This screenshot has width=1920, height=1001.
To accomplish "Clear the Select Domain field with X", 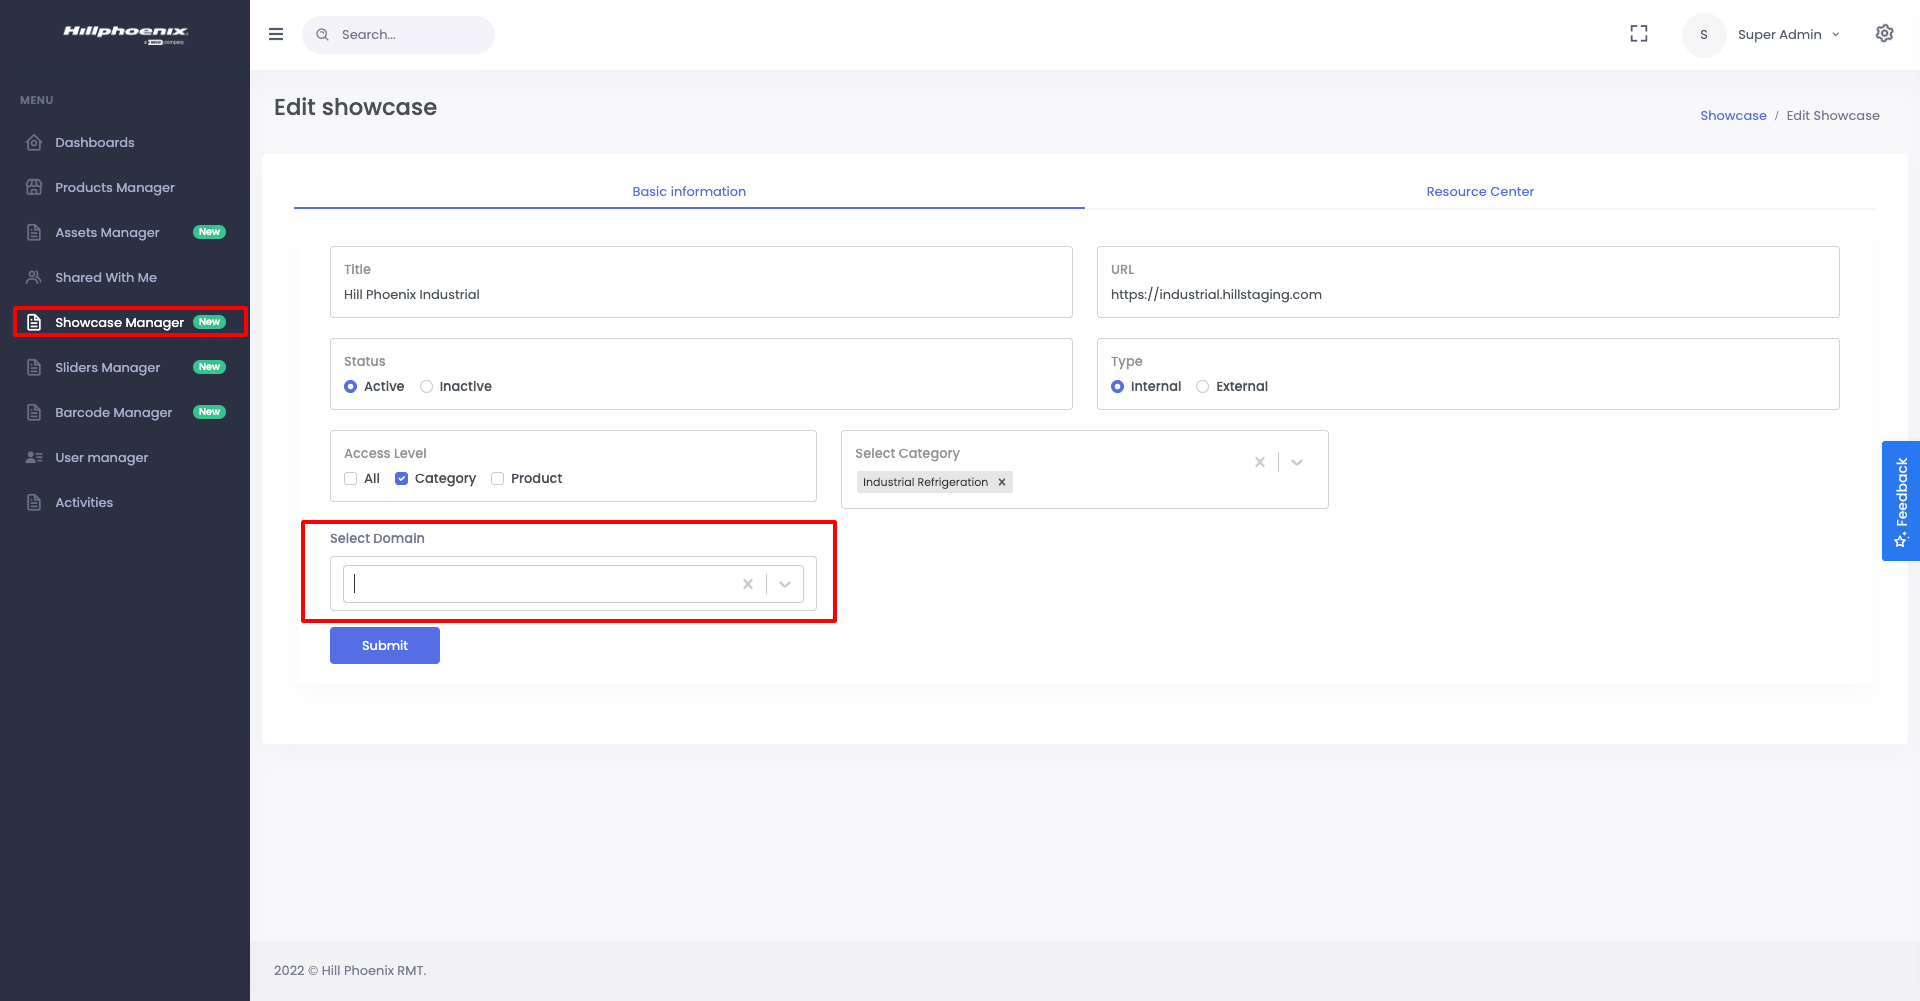I will coord(748,584).
